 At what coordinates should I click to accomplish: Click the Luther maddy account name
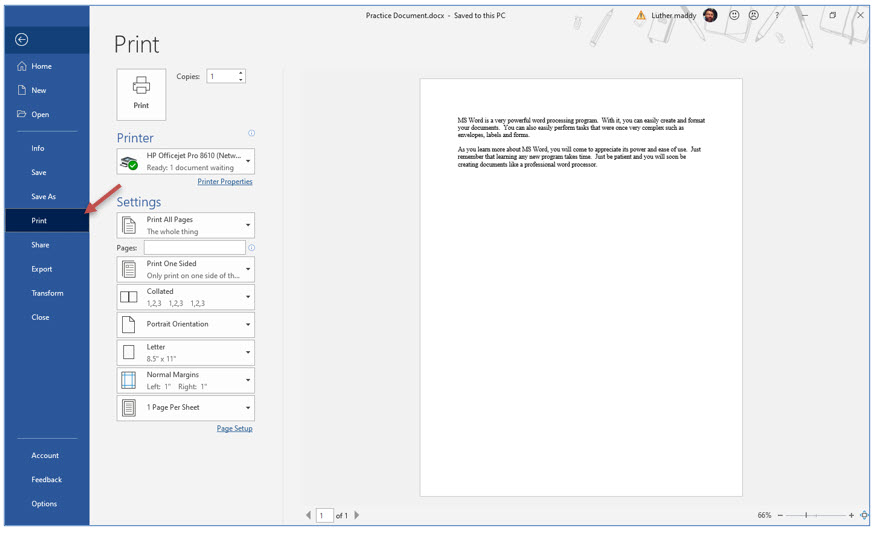click(675, 16)
